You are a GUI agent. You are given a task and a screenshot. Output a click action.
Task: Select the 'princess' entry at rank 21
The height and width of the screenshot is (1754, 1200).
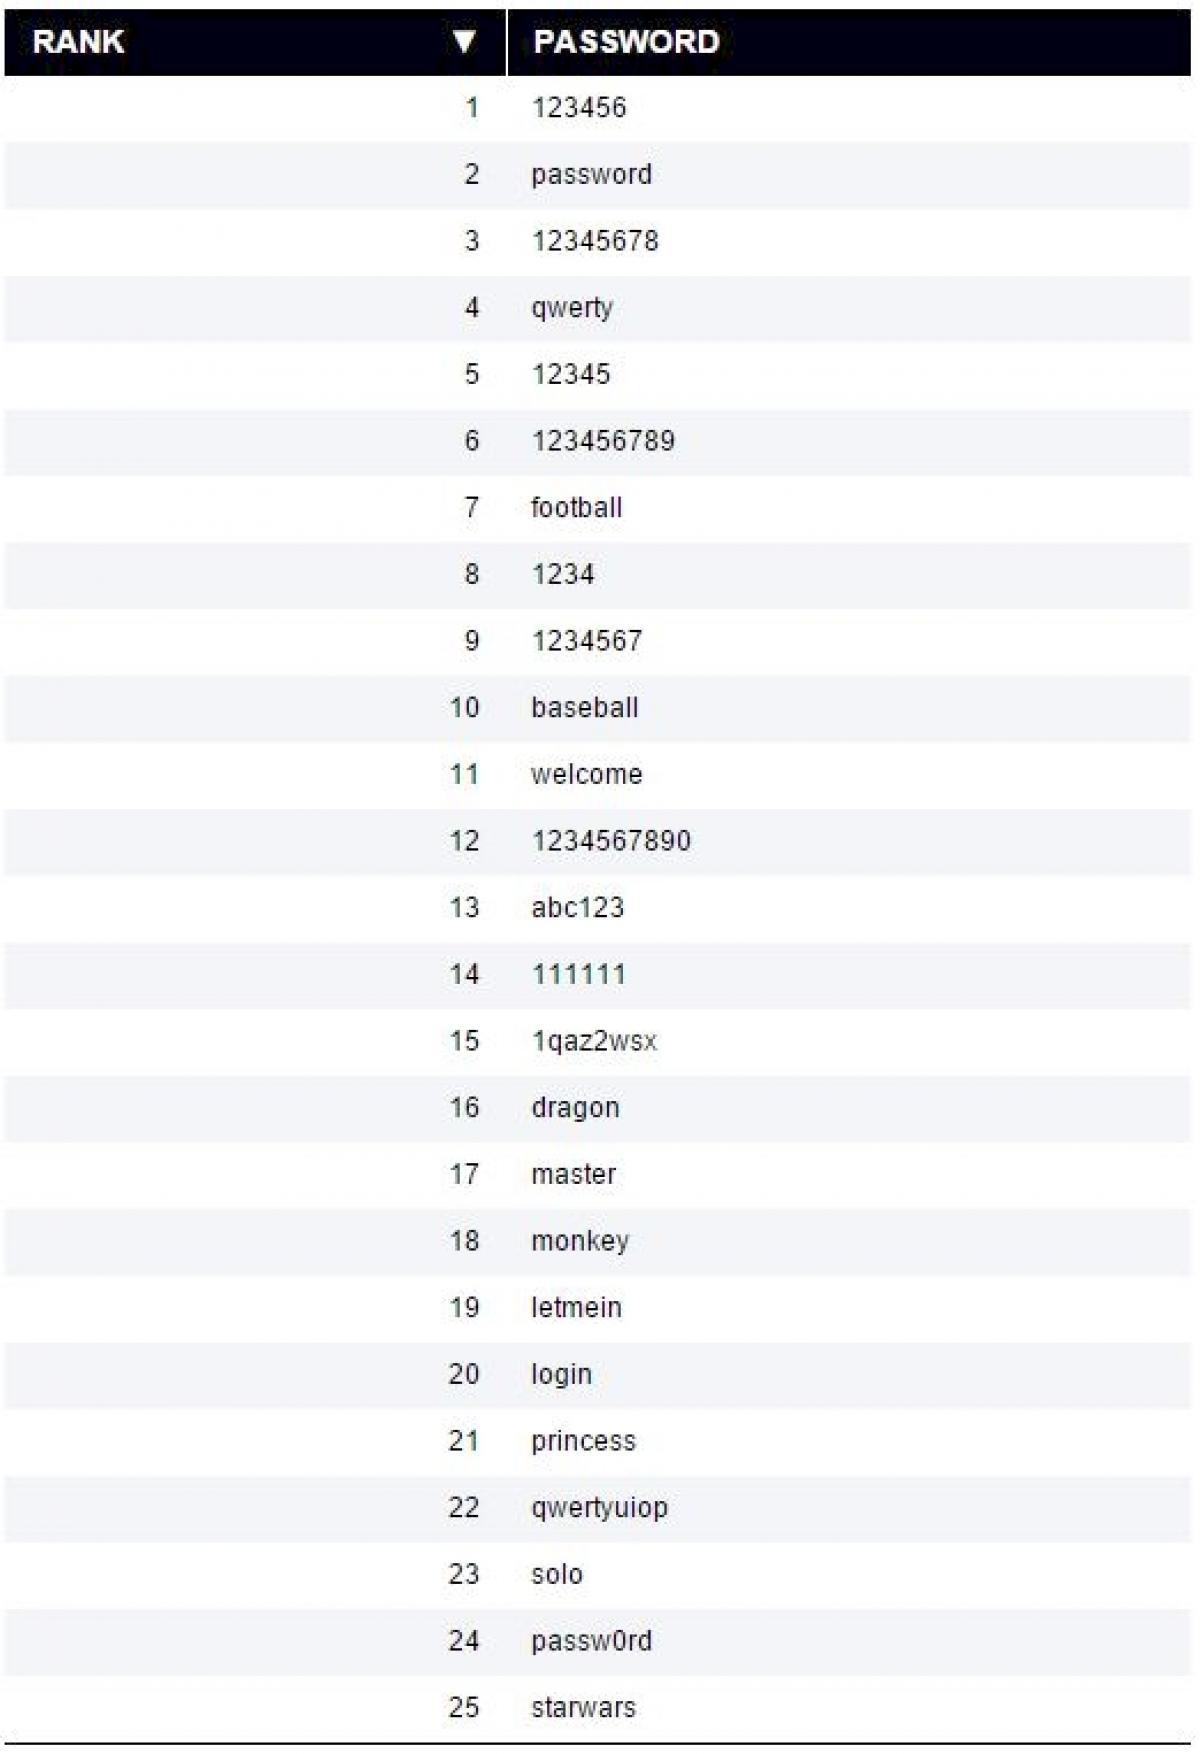tap(584, 1441)
